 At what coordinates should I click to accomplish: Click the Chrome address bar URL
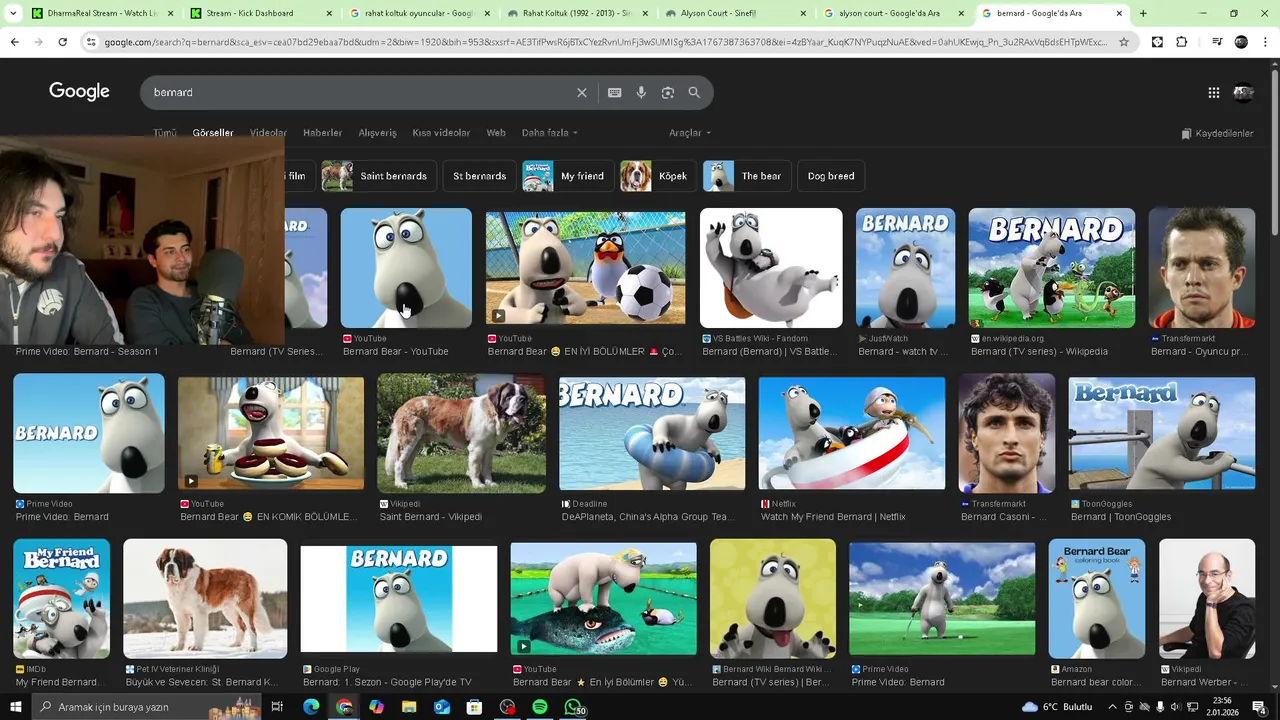click(x=605, y=42)
